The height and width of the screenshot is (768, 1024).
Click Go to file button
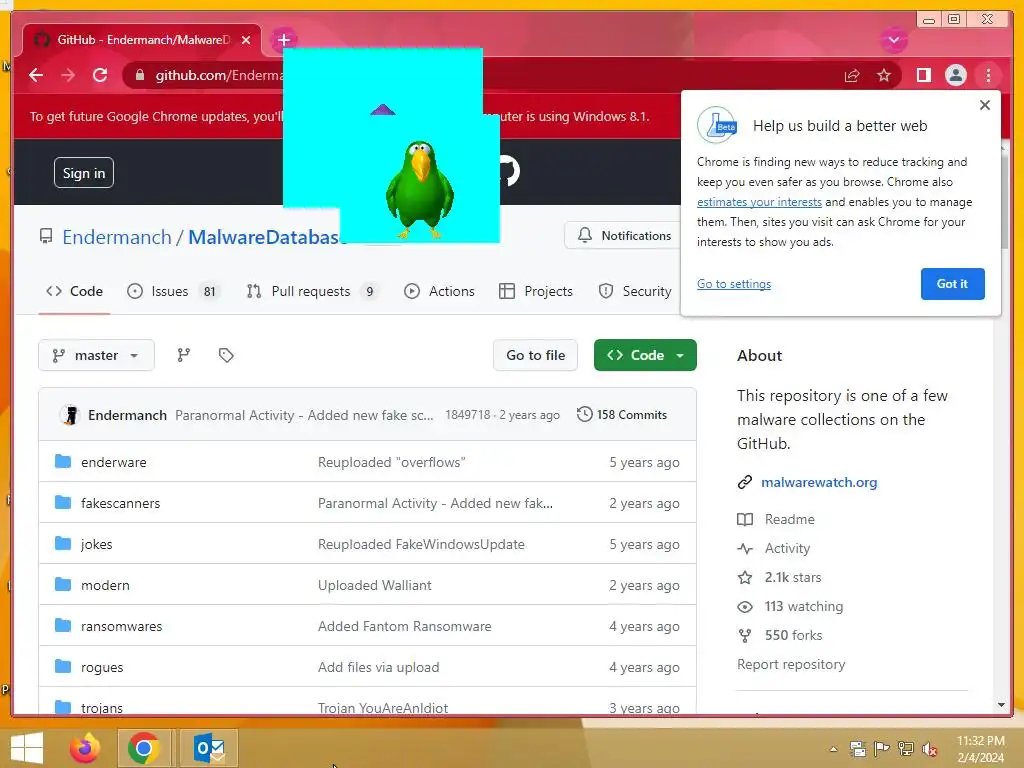[536, 355]
